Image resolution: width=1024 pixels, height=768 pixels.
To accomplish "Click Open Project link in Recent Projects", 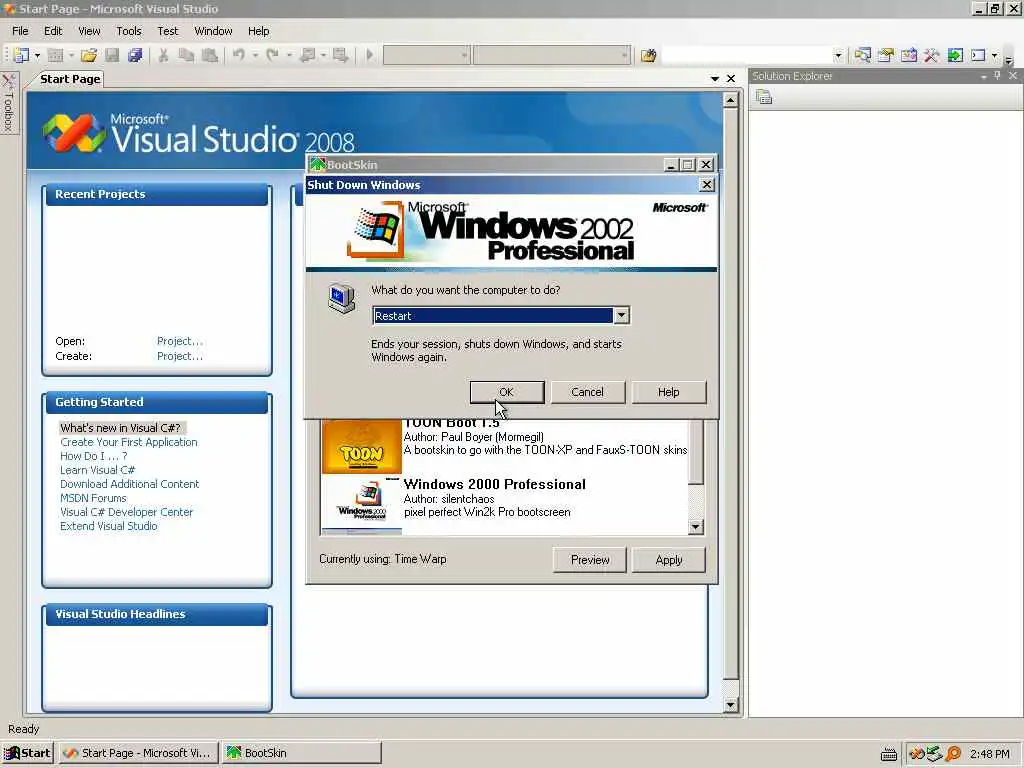I will coord(180,341).
